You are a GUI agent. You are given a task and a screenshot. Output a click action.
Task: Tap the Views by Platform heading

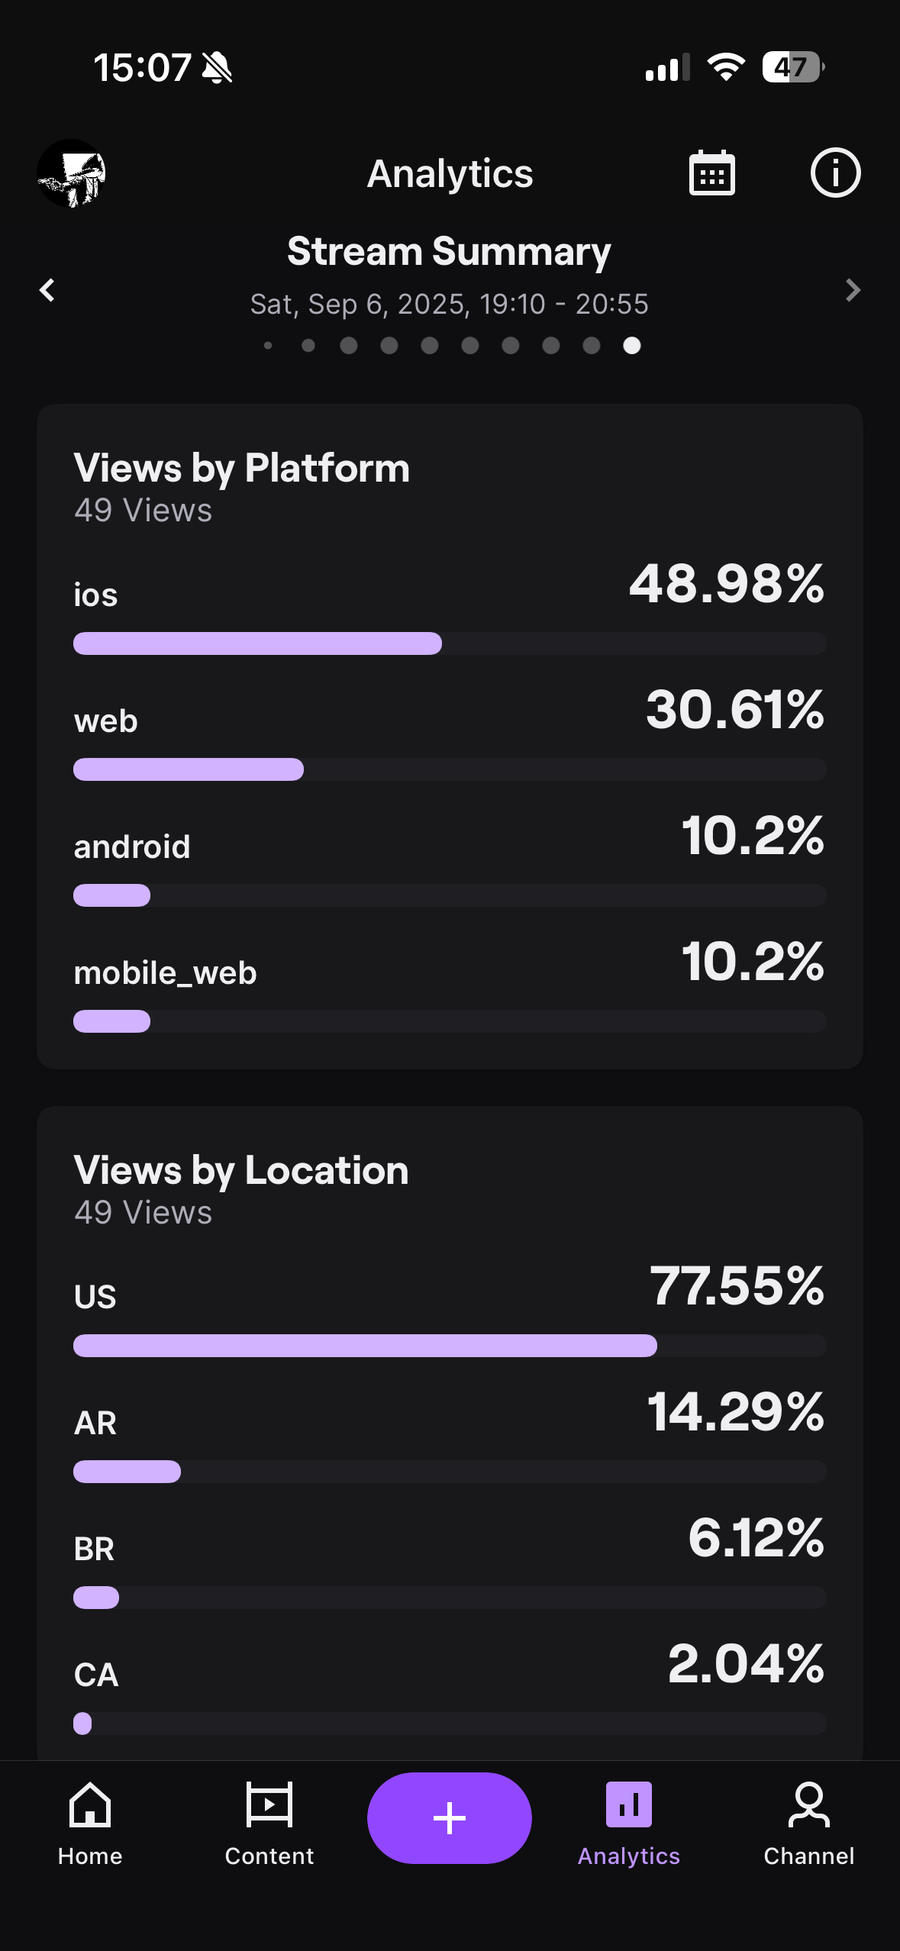(242, 468)
